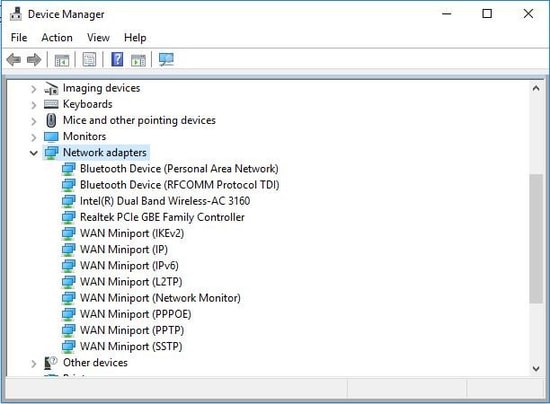Screen dimensions: 550x404
Task: Expand the Imaging devices node
Action: tap(33, 89)
